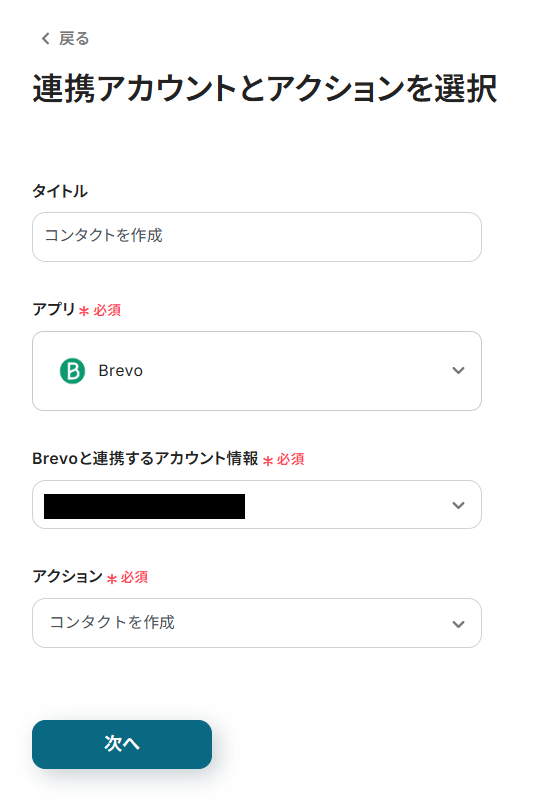Open the アクション dropdown
The width and height of the screenshot is (536, 806).
pos(257,623)
